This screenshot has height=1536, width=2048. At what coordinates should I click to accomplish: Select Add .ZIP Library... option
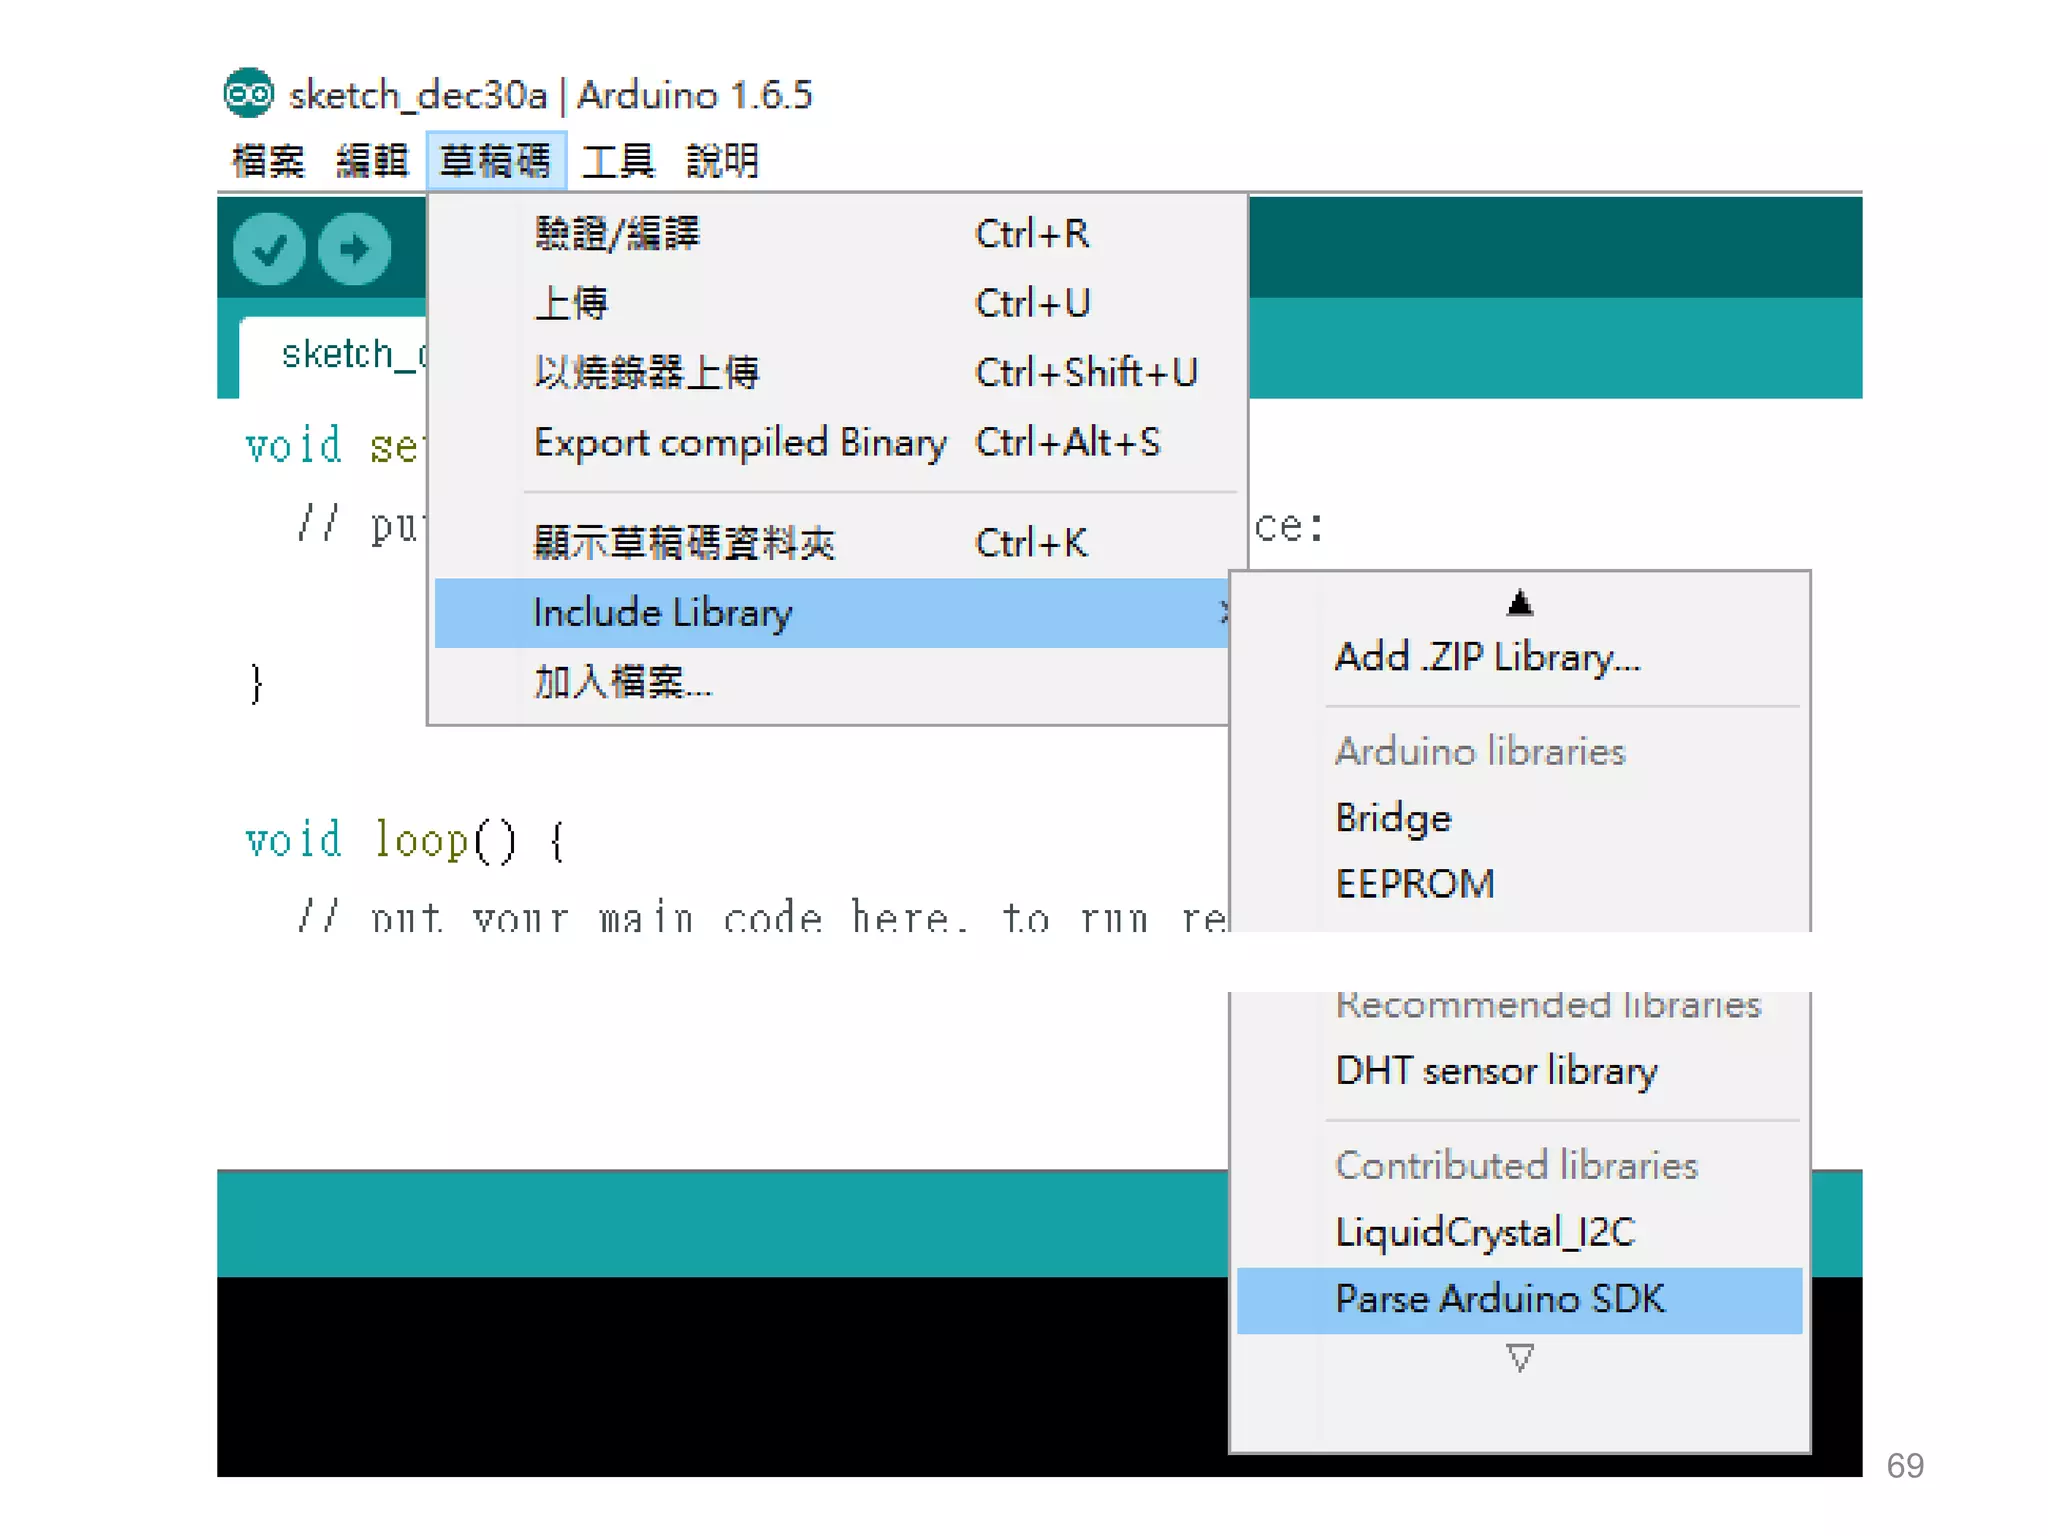click(x=1487, y=657)
